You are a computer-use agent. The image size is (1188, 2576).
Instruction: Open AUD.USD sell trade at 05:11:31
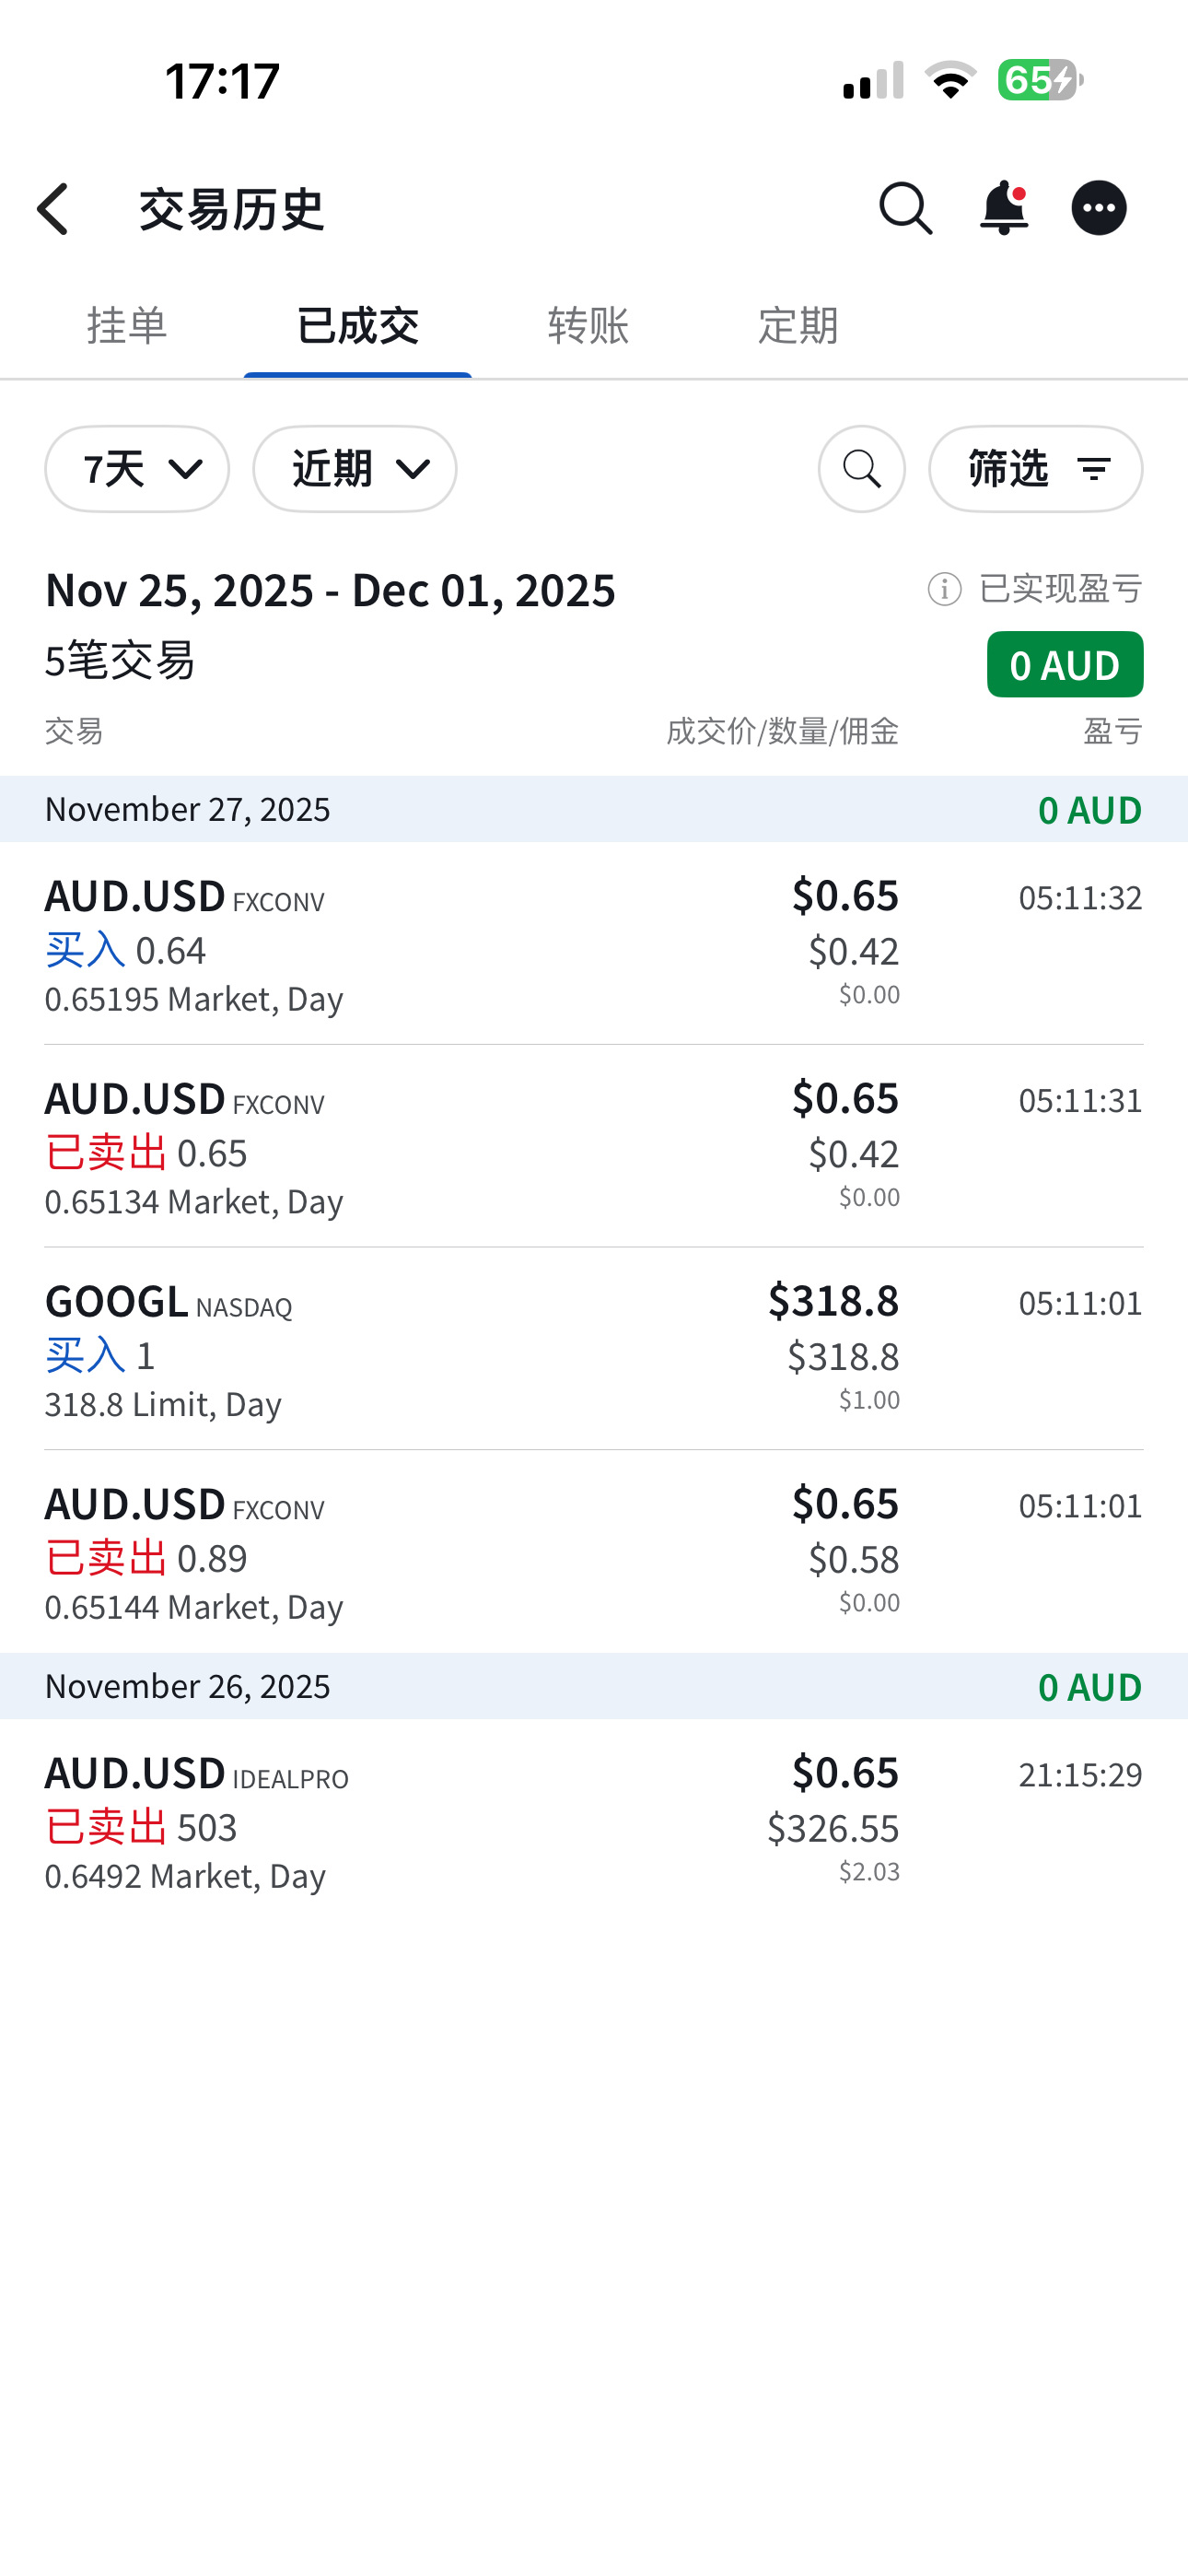(593, 1147)
